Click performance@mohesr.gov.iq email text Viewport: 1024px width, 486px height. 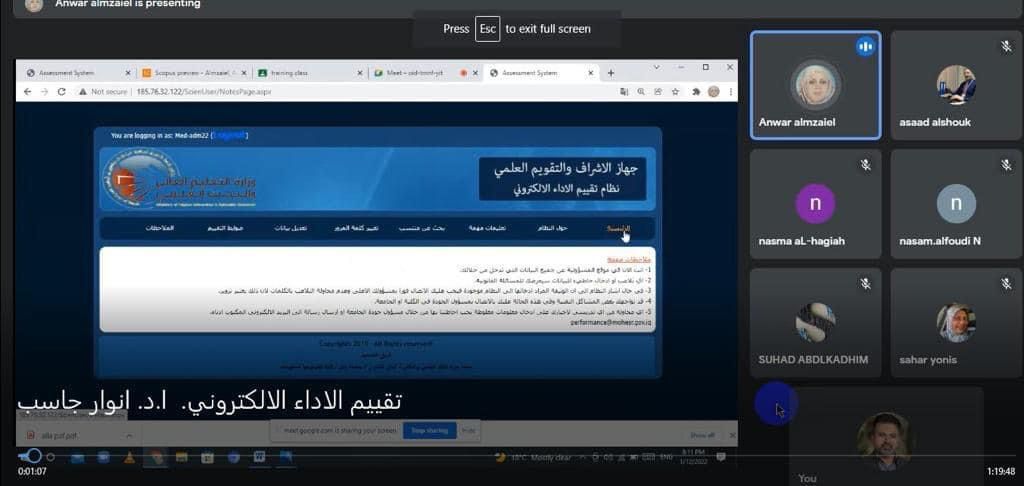point(611,323)
